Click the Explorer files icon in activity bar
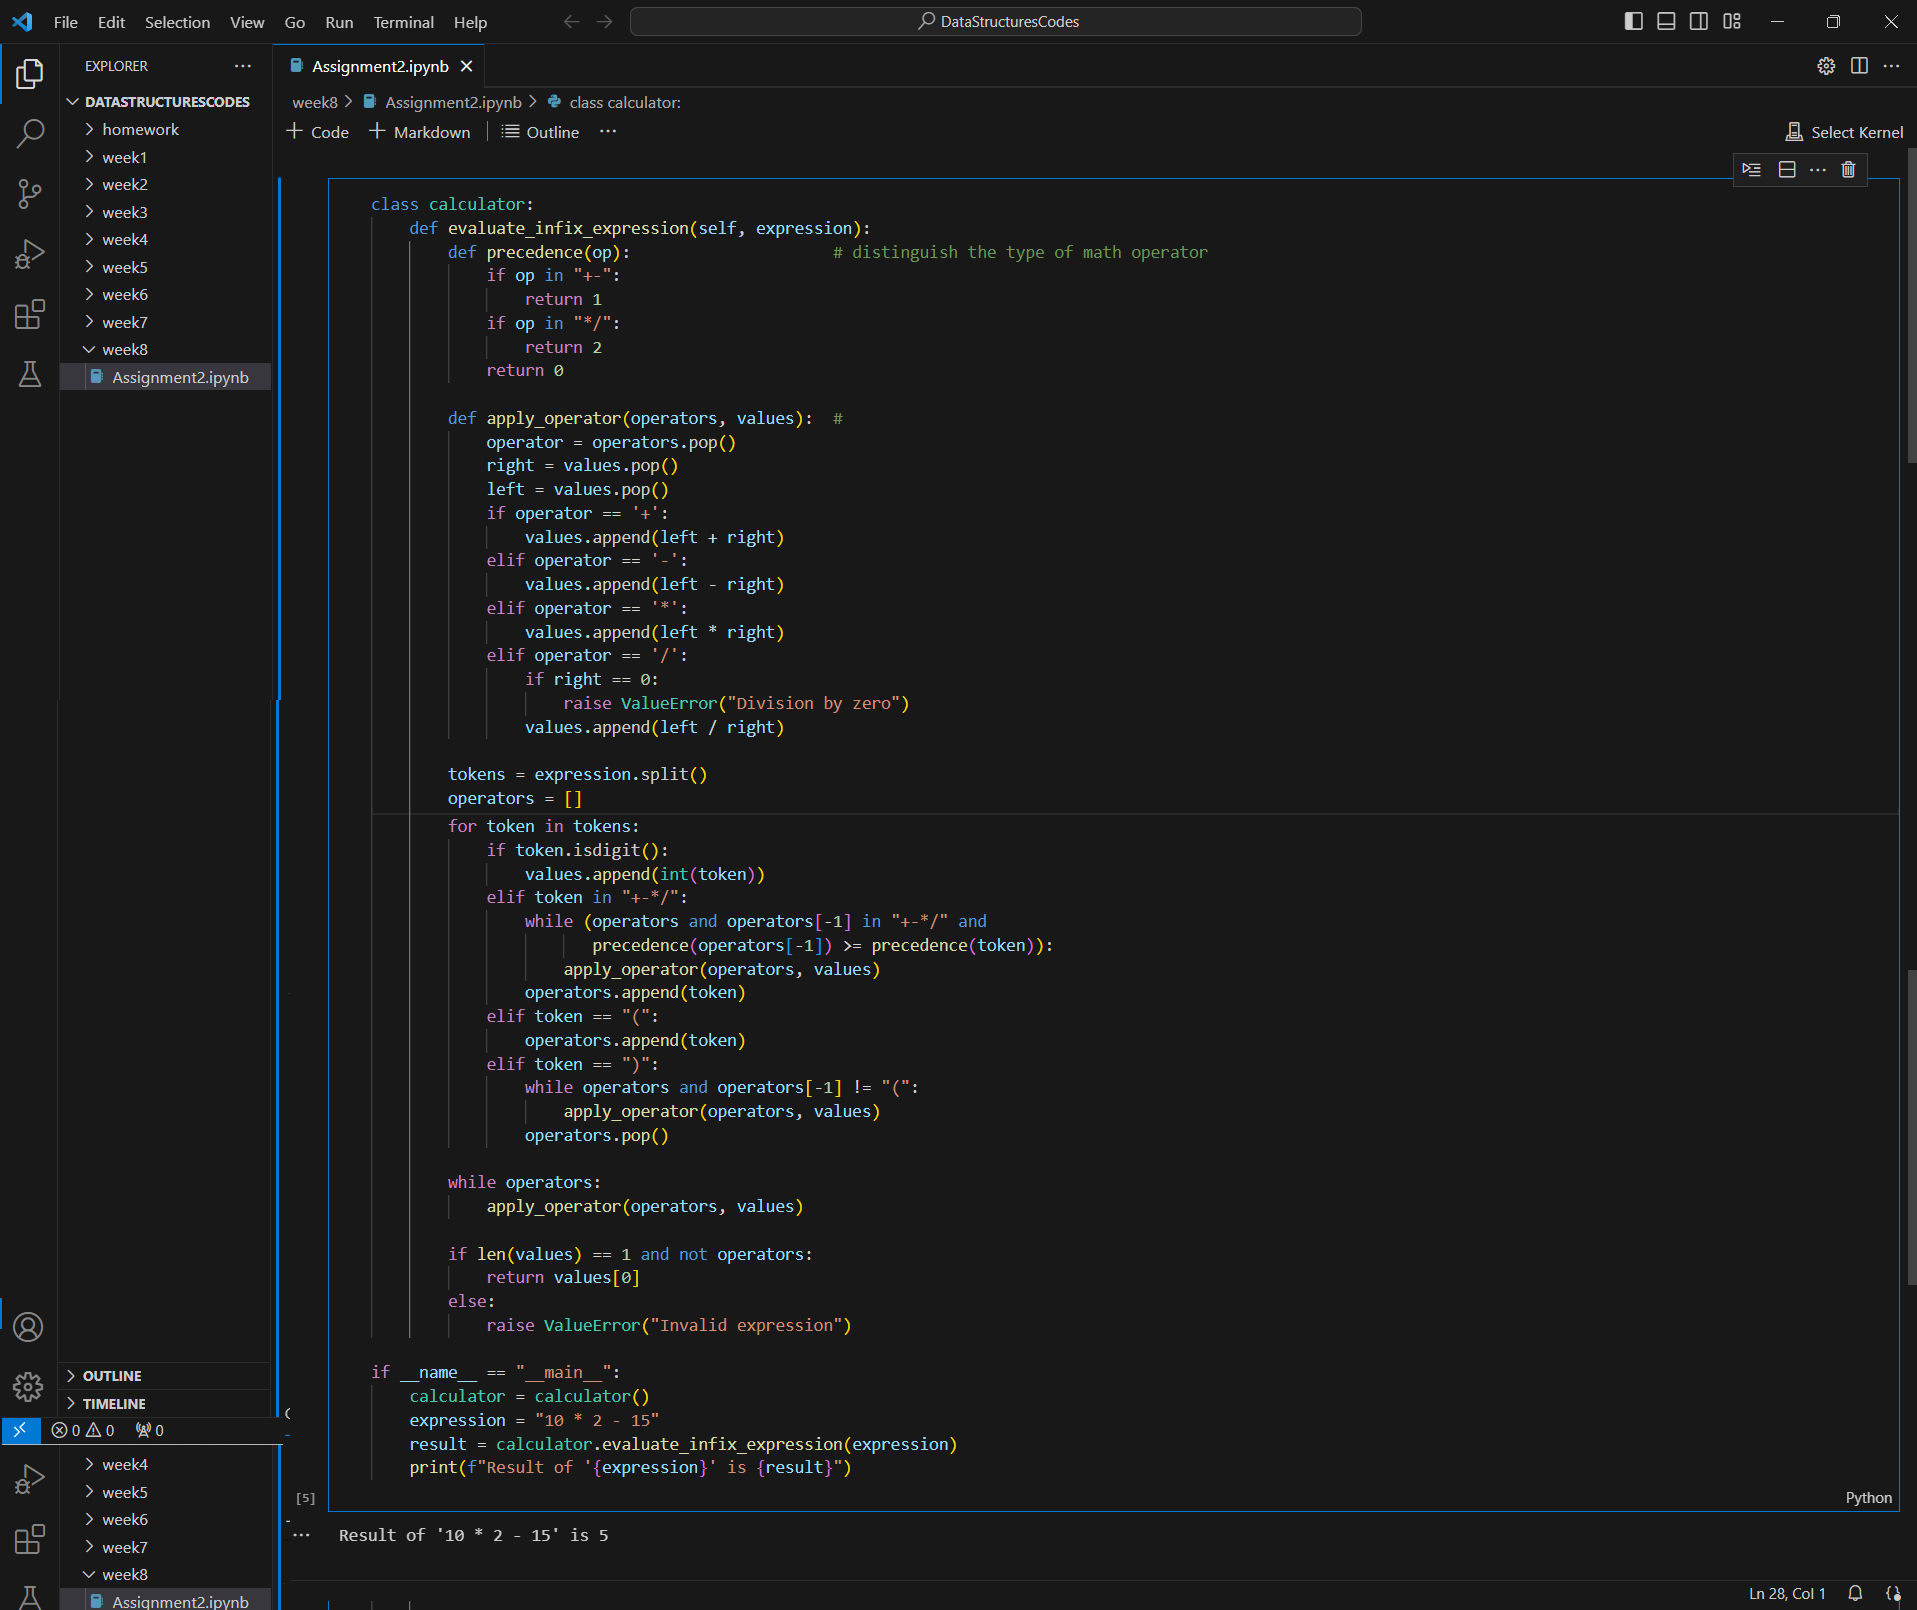 30,73
